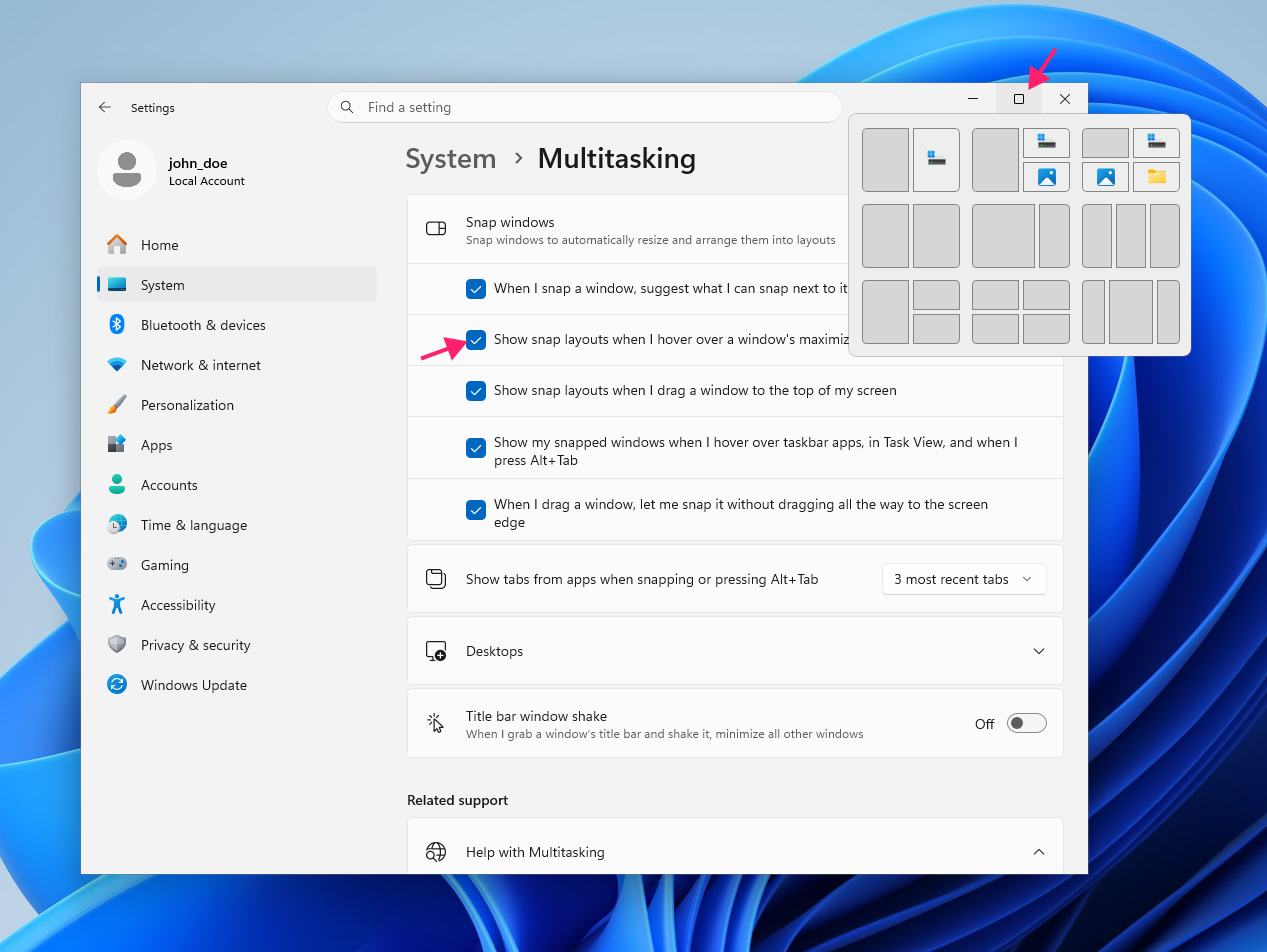Click the Help with Multitasking globe icon

(436, 852)
